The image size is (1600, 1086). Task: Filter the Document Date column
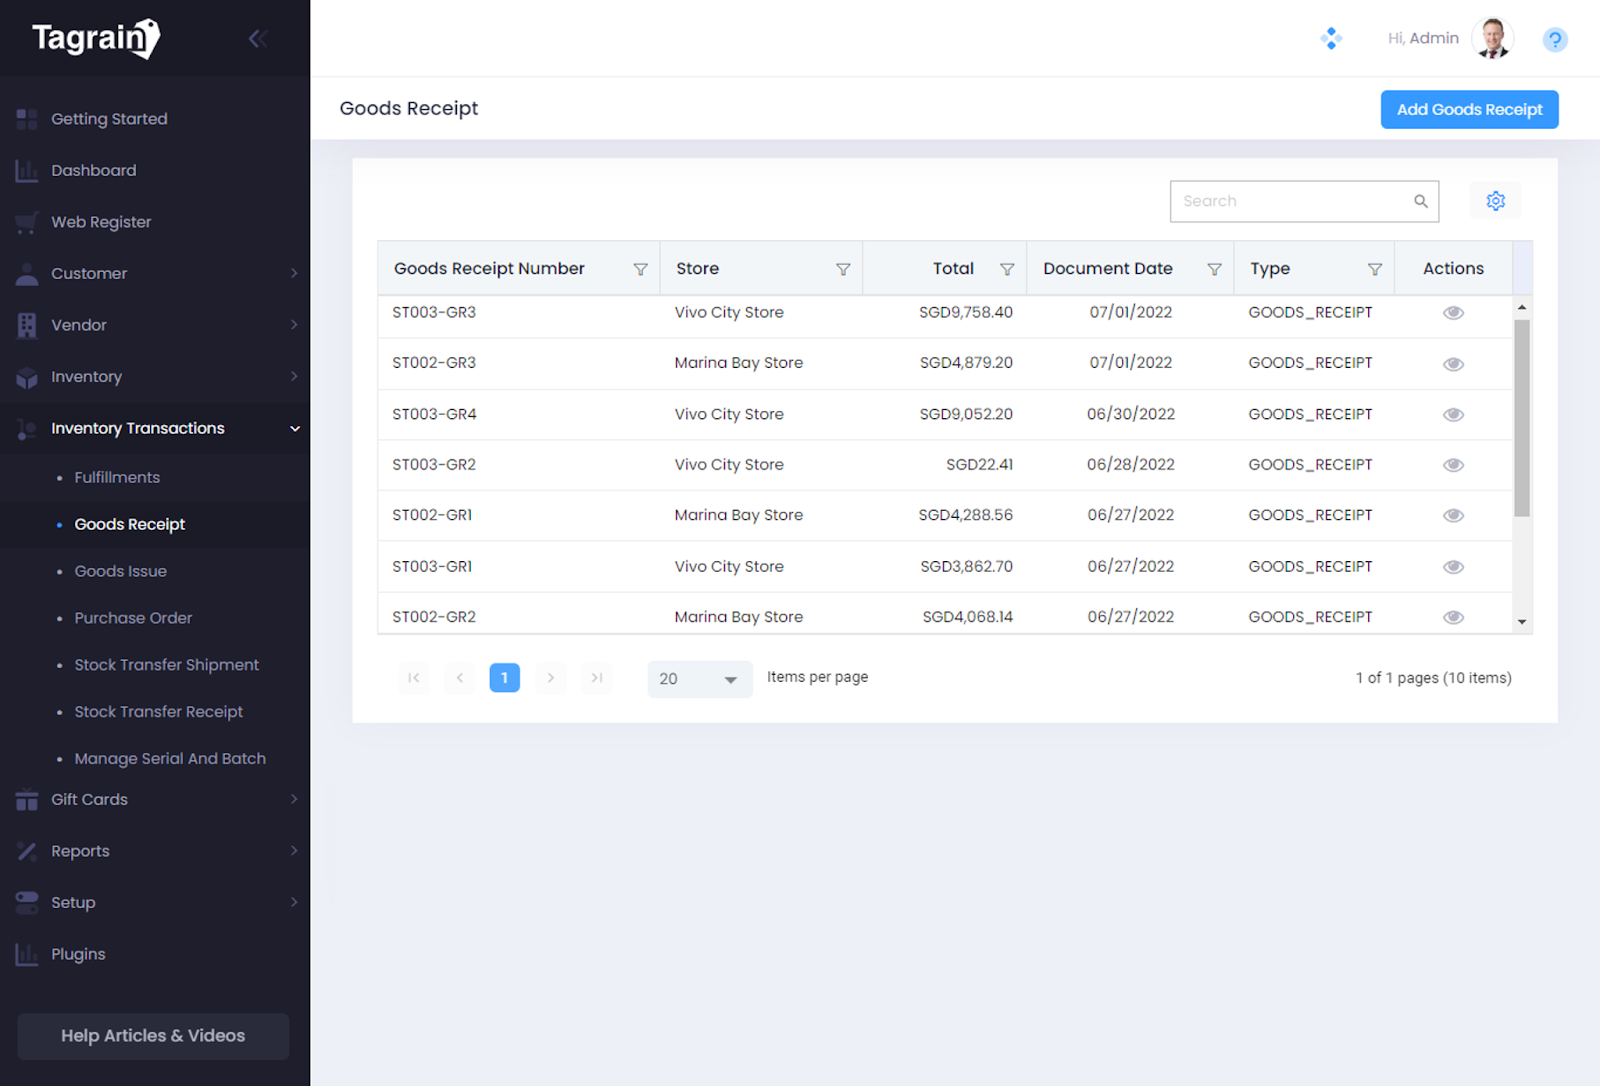click(1214, 269)
